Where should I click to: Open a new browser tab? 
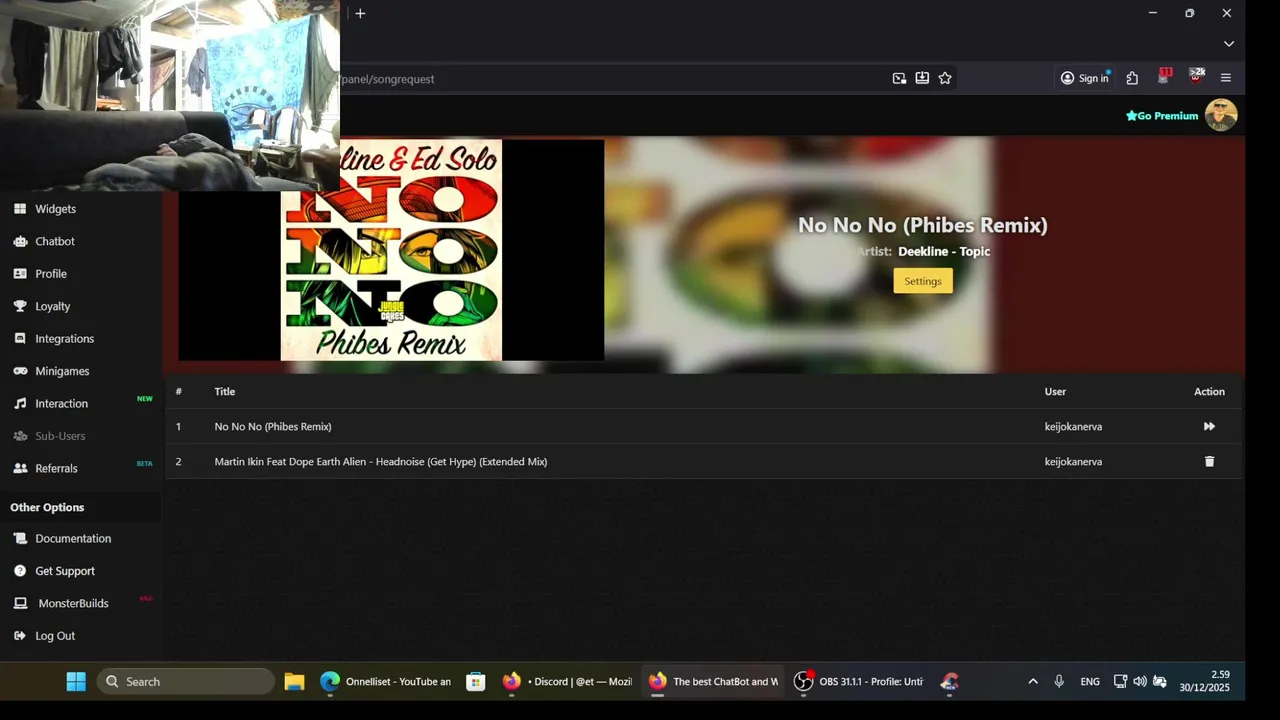pyautogui.click(x=360, y=13)
